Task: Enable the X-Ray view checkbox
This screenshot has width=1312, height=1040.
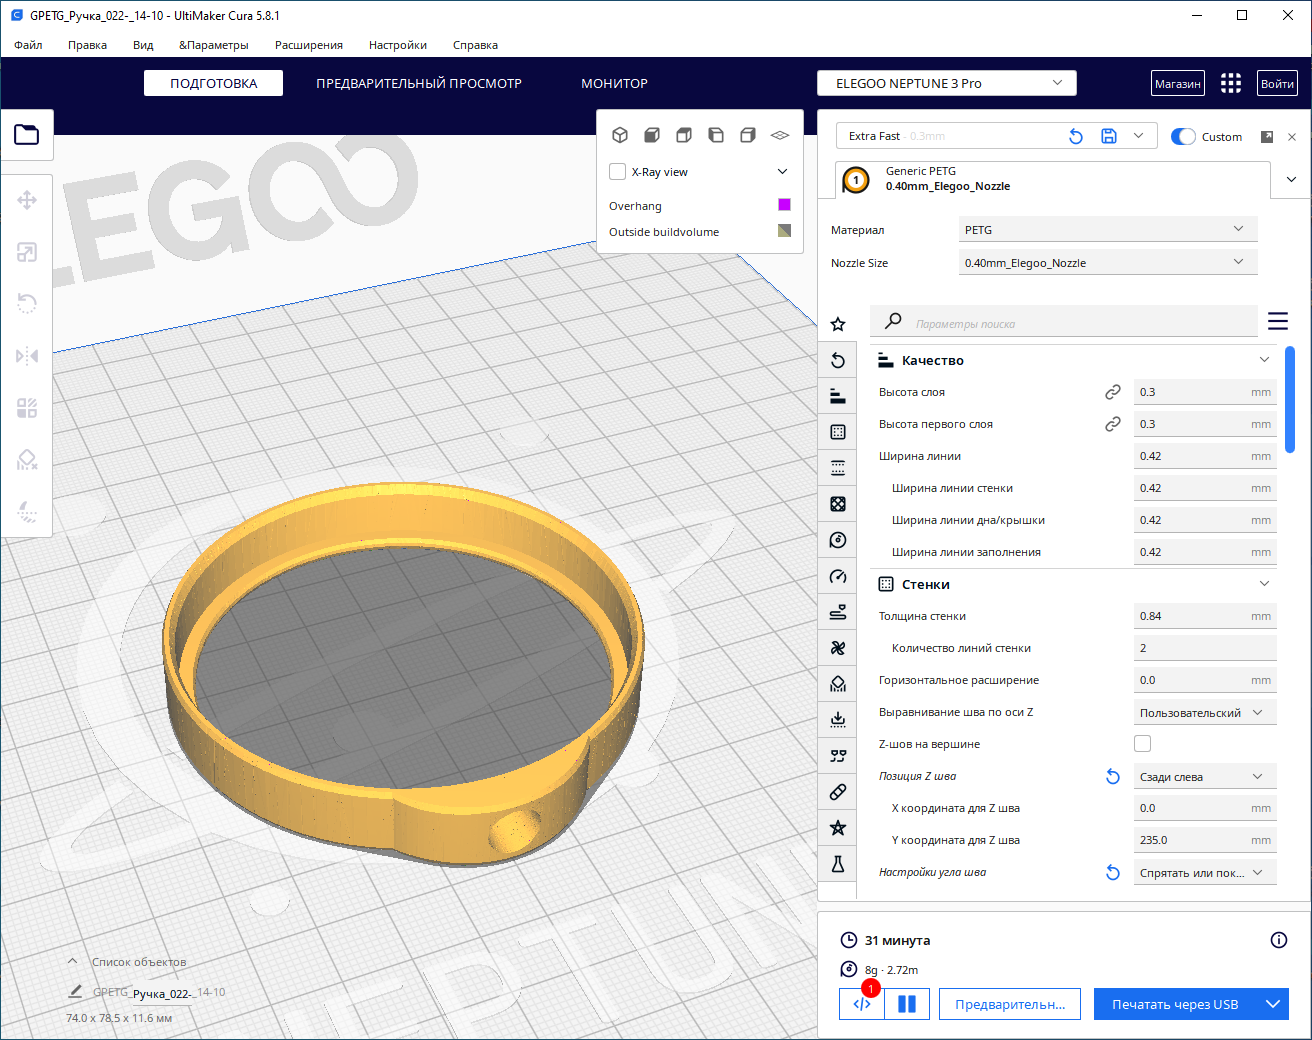Action: (x=618, y=172)
